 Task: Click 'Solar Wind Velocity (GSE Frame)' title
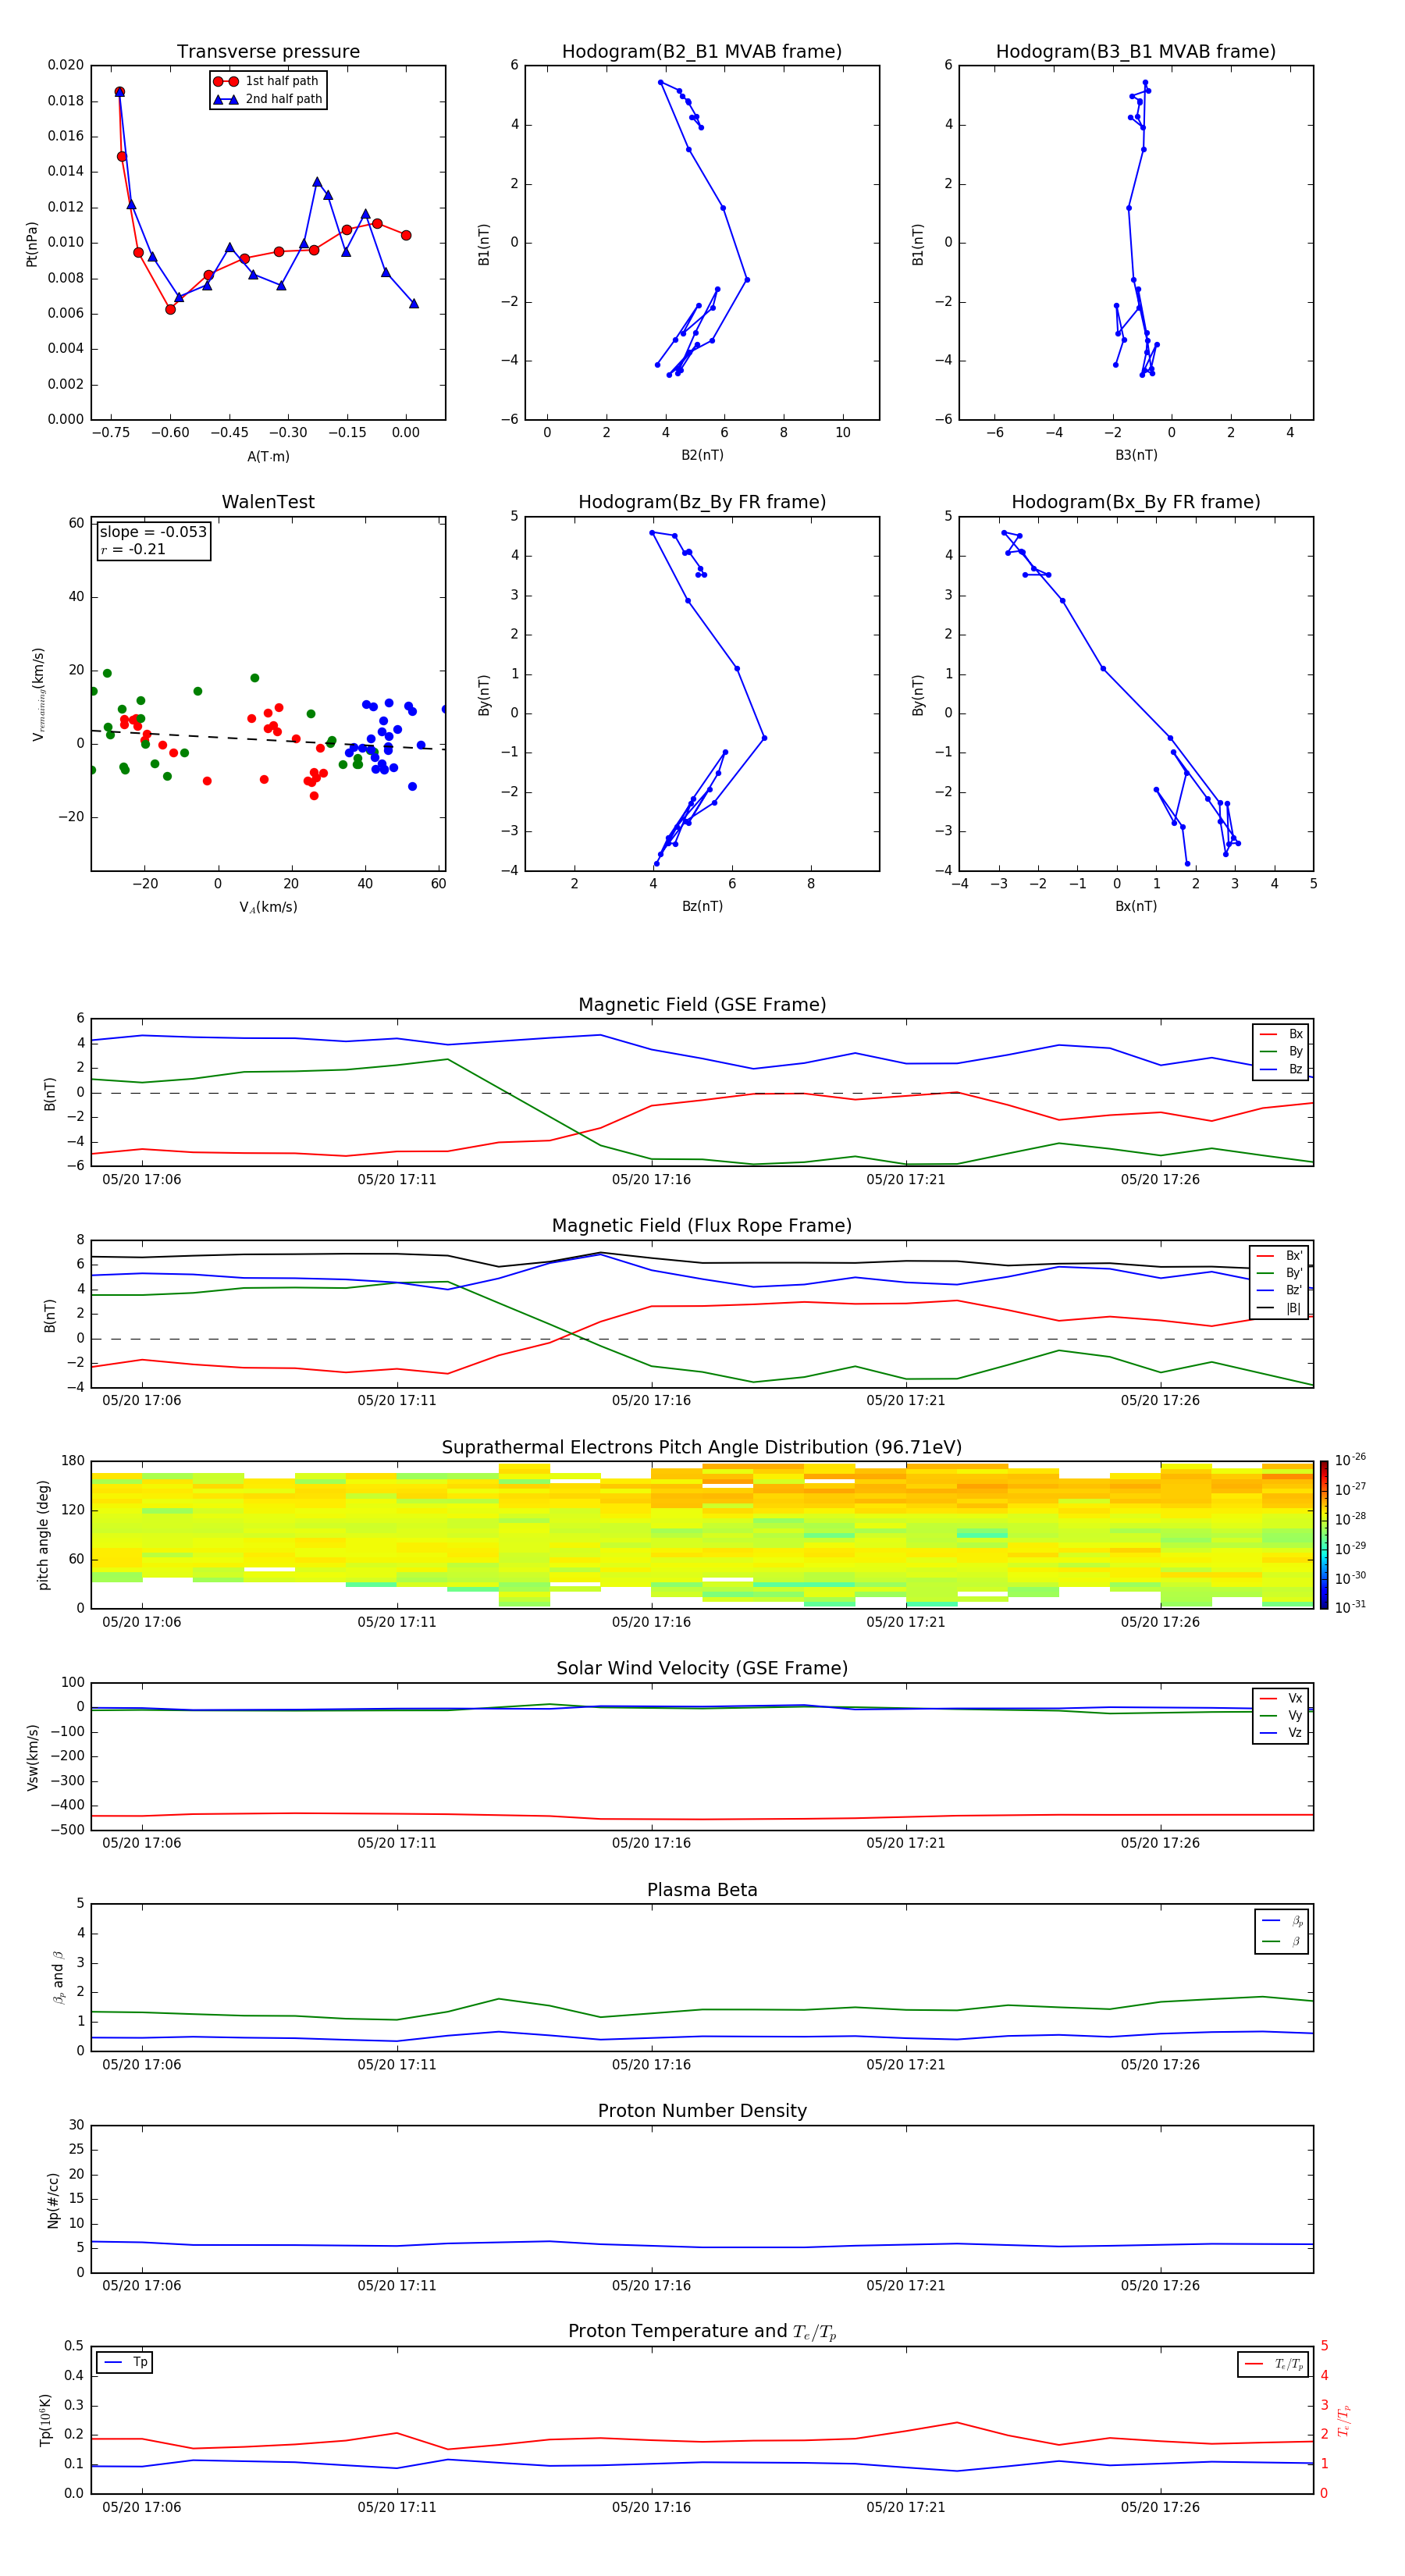[x=702, y=1668]
